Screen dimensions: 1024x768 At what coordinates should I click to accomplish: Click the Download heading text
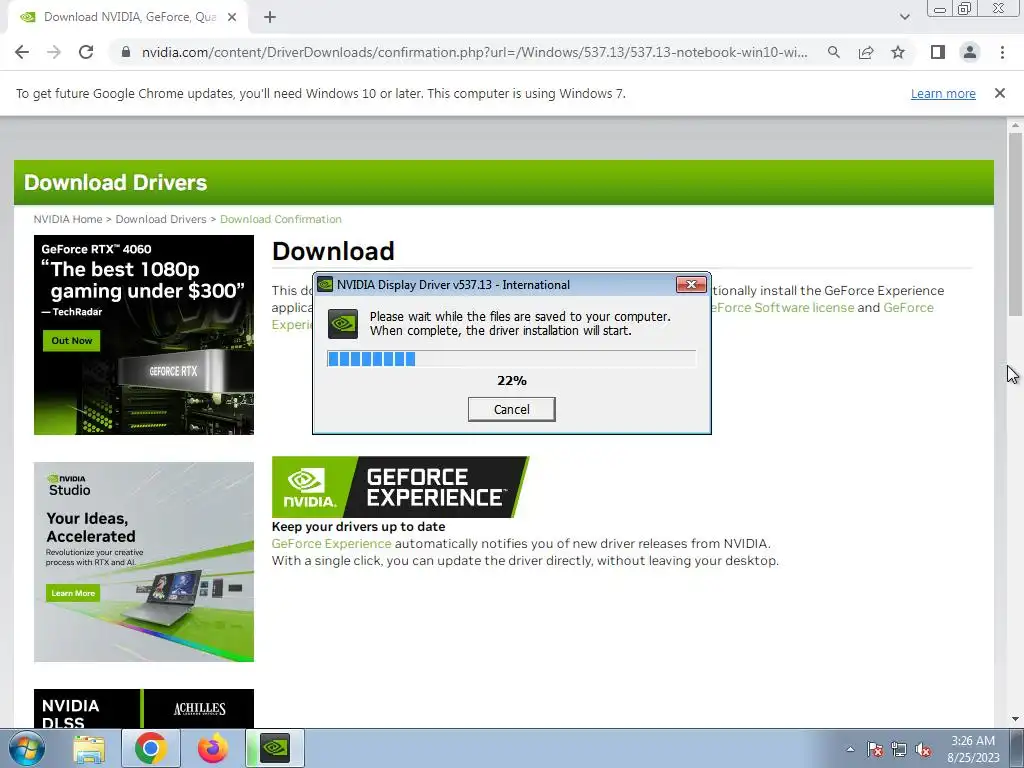point(333,251)
